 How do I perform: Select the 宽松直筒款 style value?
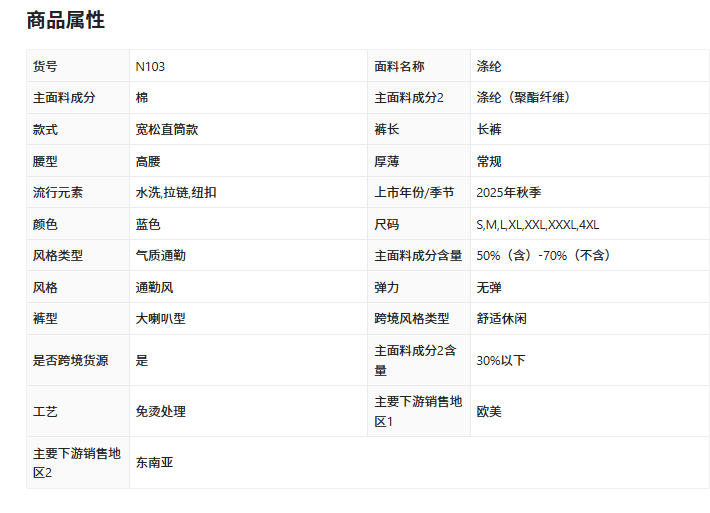(167, 130)
